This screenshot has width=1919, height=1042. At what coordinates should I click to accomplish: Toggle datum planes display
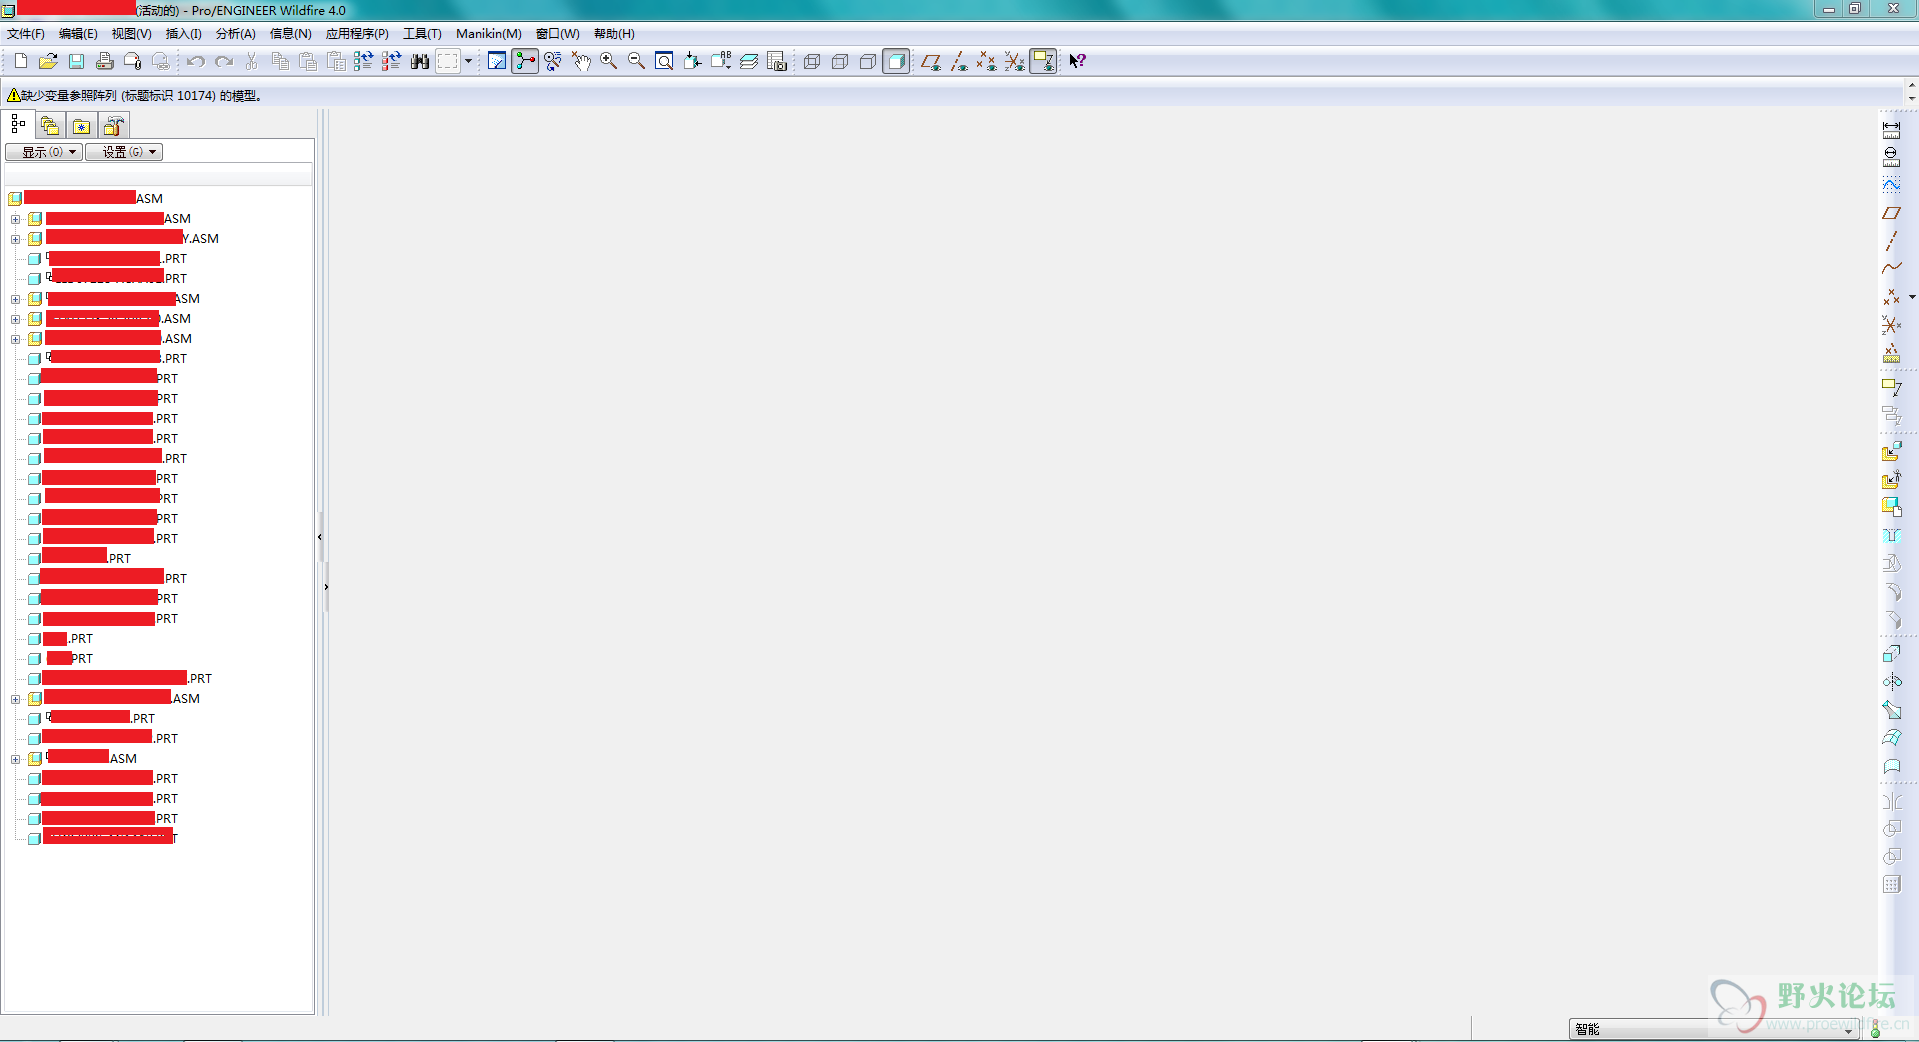(x=931, y=61)
